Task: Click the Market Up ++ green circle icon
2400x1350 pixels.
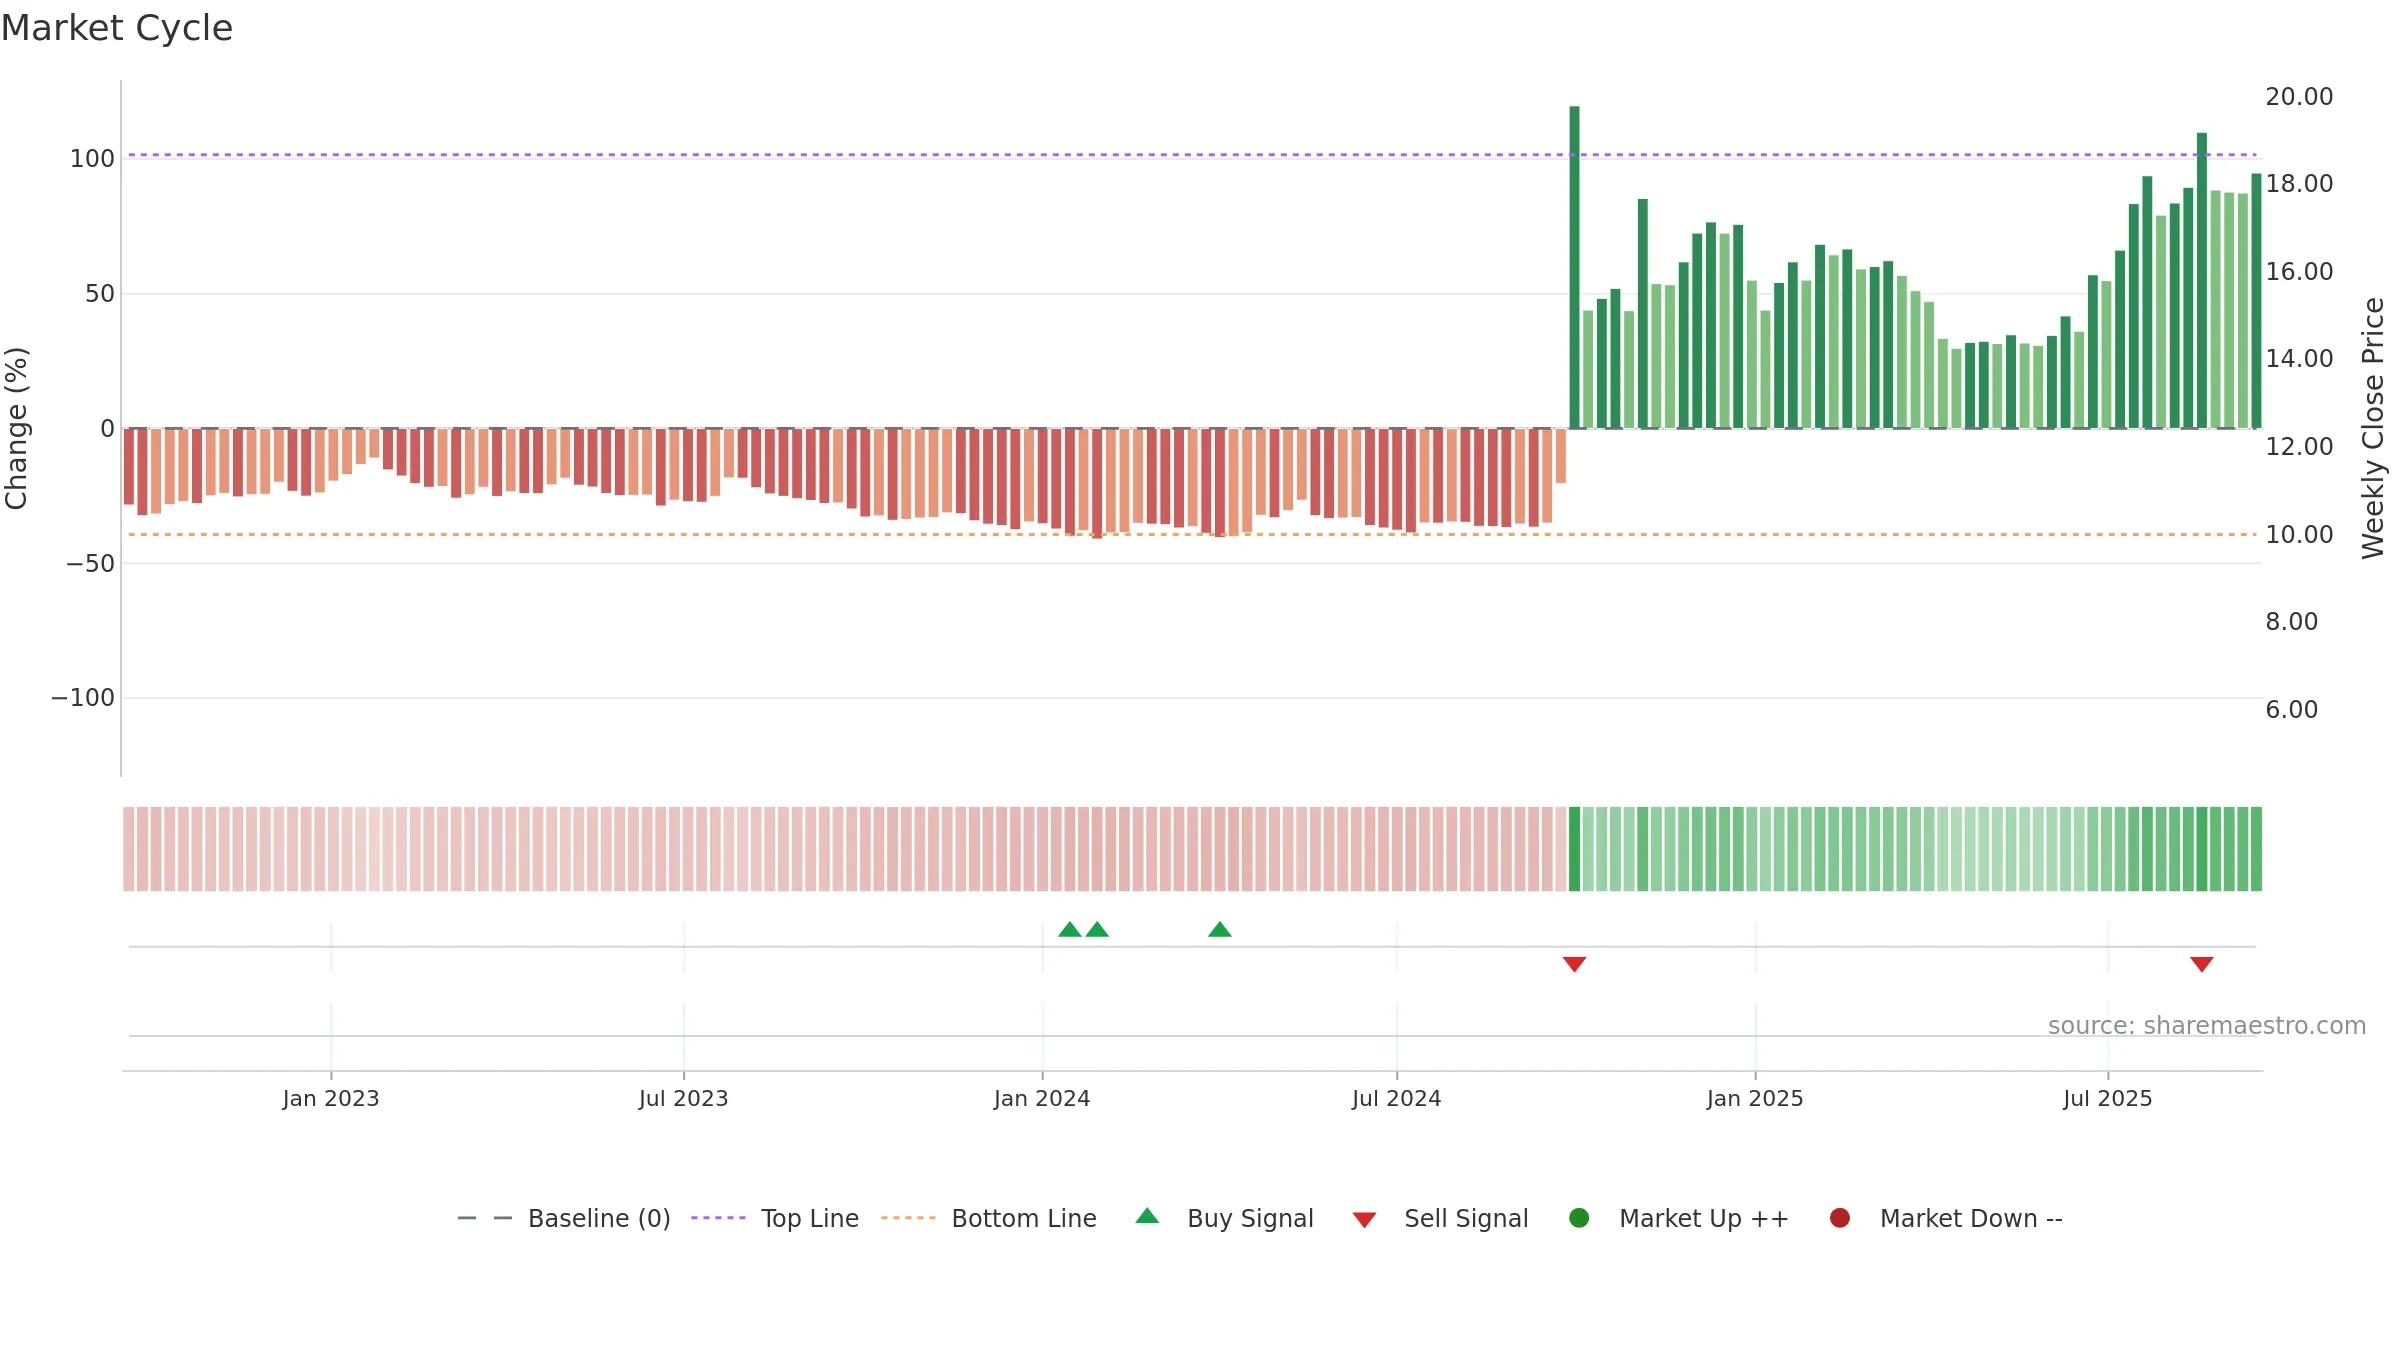Action: [1579, 1218]
